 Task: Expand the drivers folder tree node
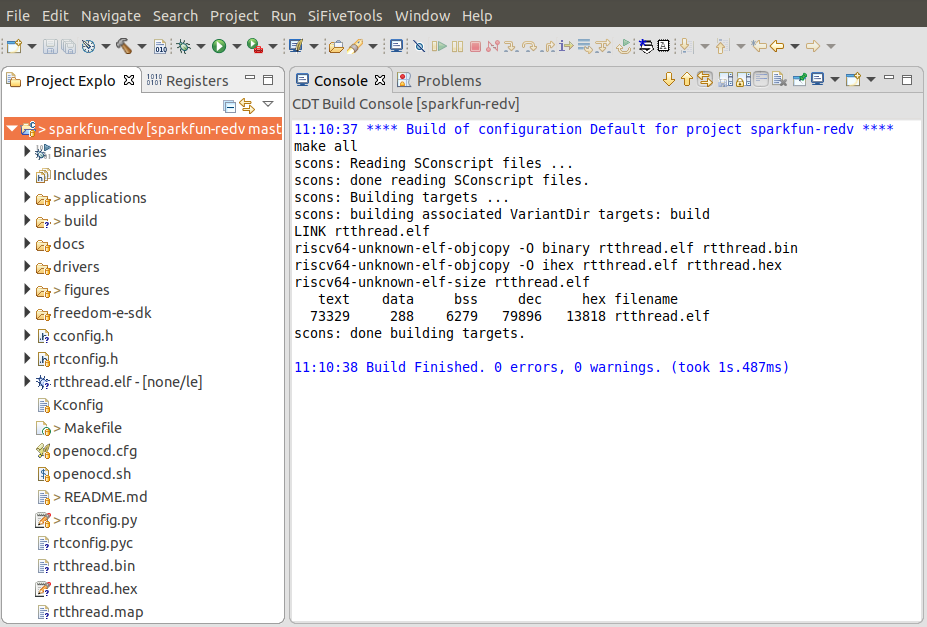click(x=28, y=267)
